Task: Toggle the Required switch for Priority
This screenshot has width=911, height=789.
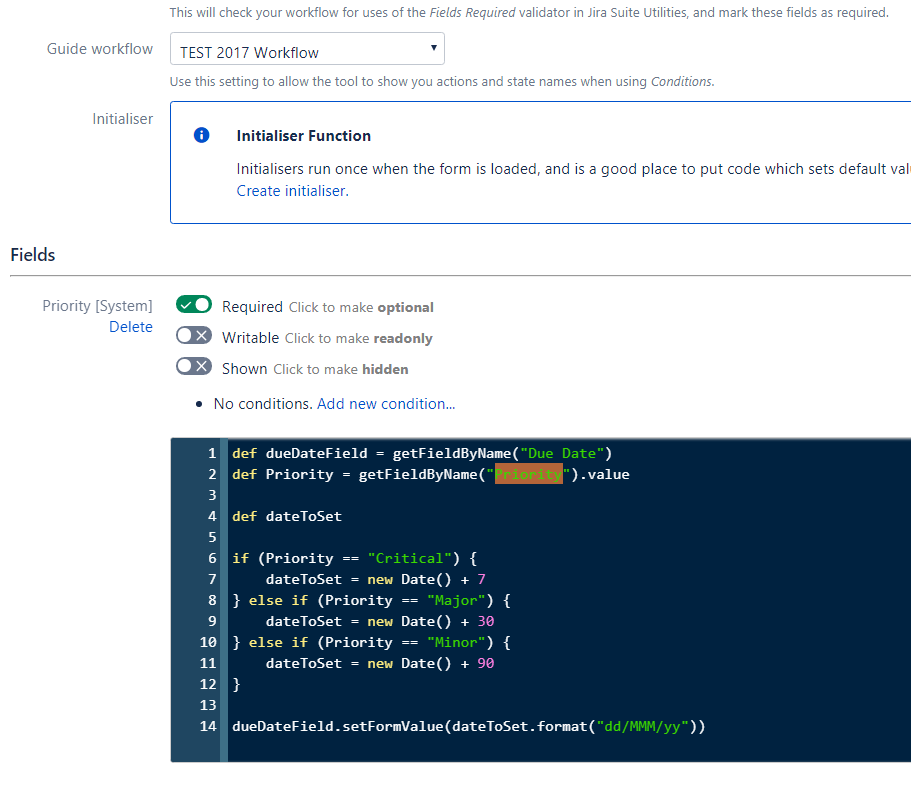Action: coord(193,304)
